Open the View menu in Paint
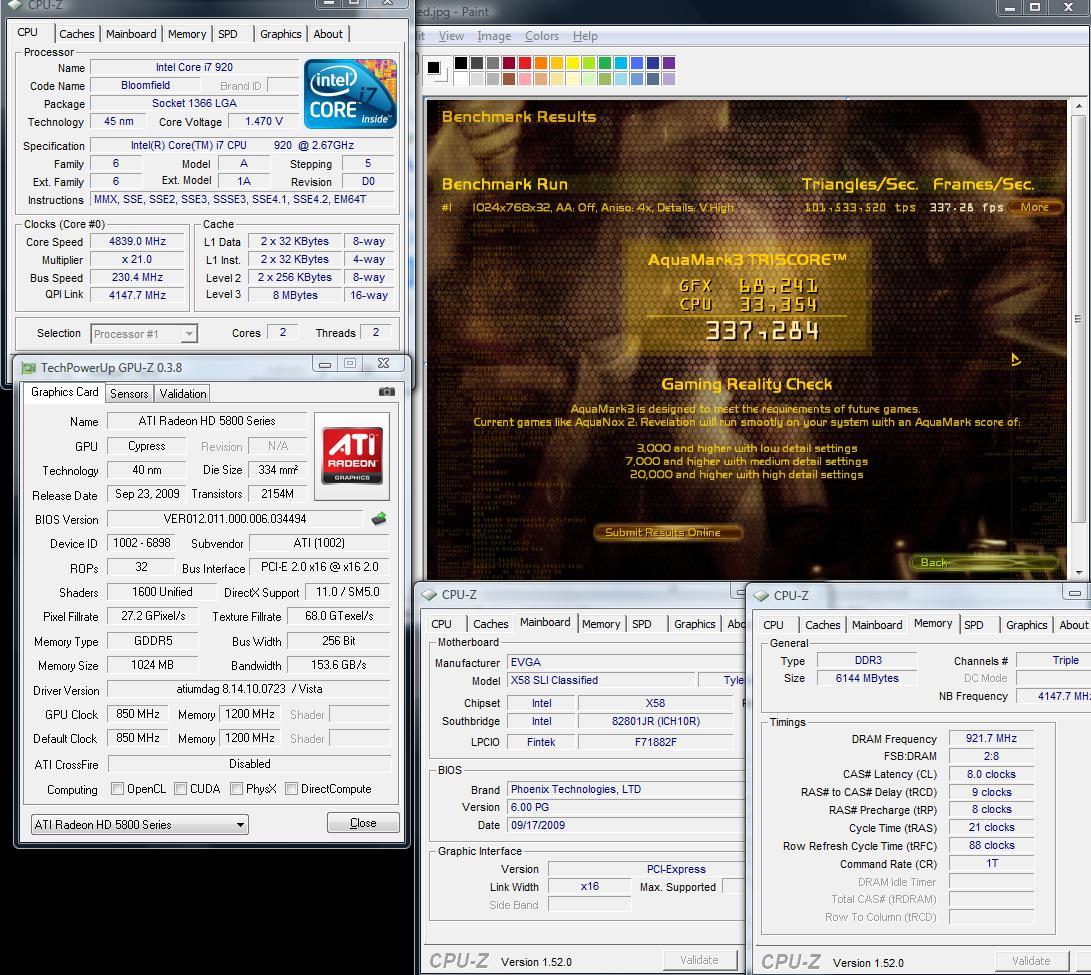Screen dimensions: 1091x975 point(451,36)
